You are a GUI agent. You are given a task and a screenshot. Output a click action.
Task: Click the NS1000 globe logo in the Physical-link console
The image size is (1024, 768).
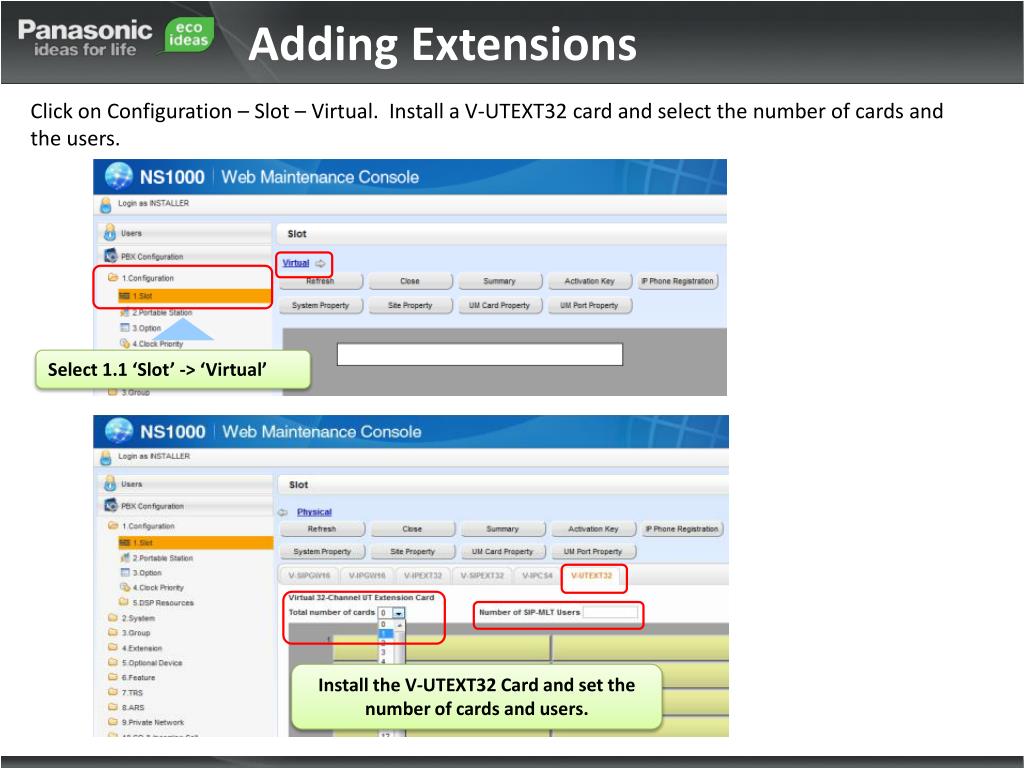pyautogui.click(x=119, y=431)
